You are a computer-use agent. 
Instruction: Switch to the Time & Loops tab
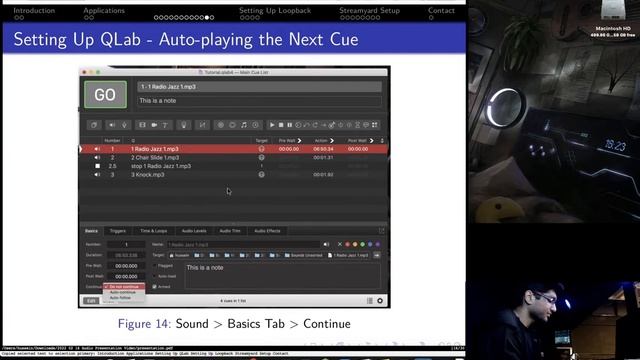point(153,231)
